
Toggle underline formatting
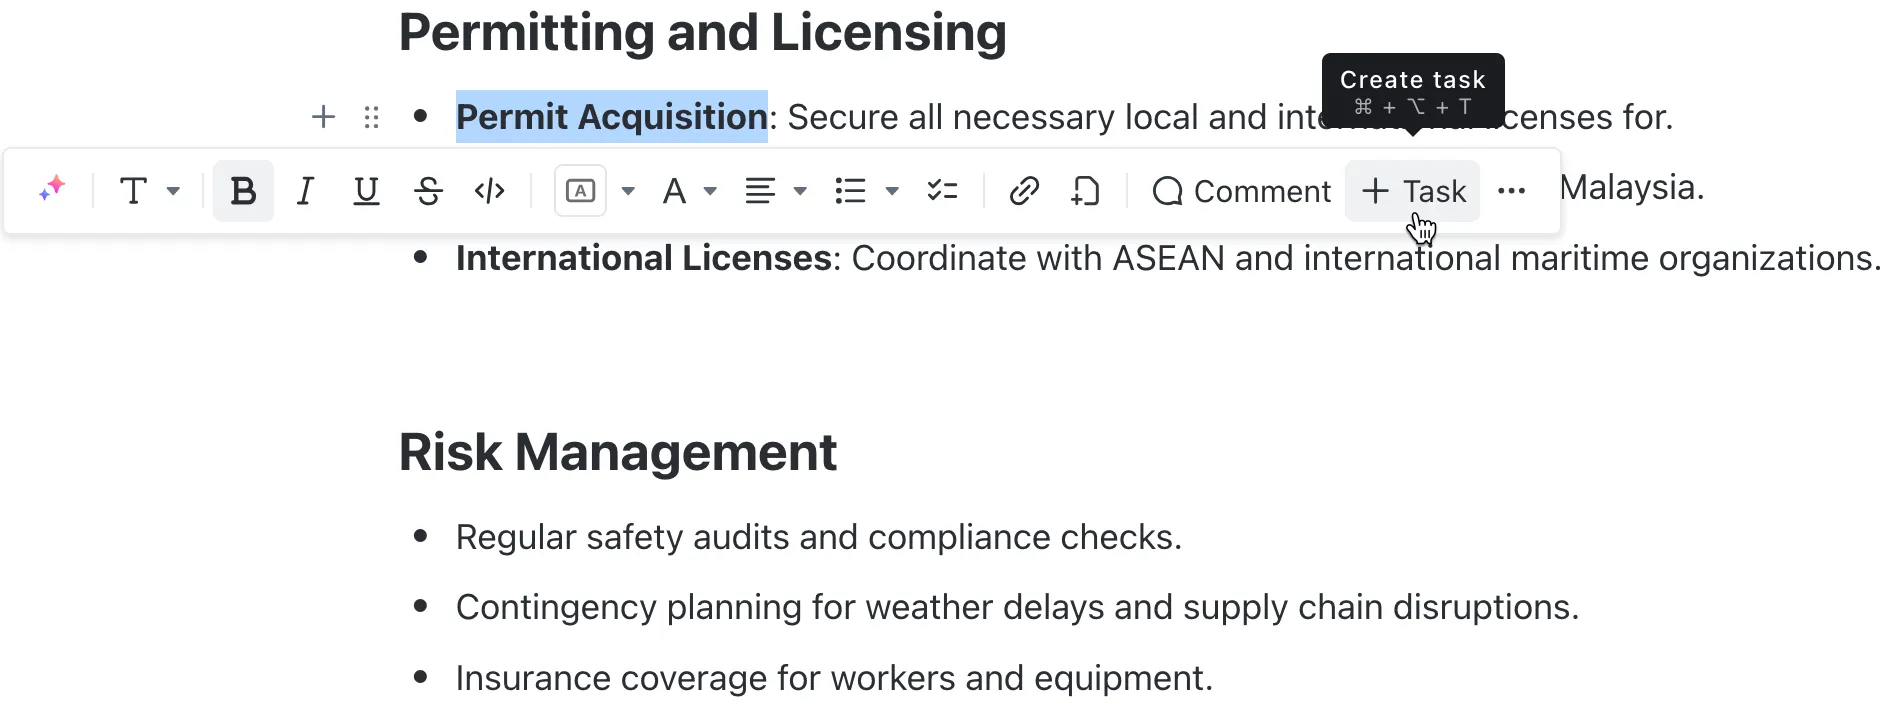pyautogui.click(x=366, y=191)
